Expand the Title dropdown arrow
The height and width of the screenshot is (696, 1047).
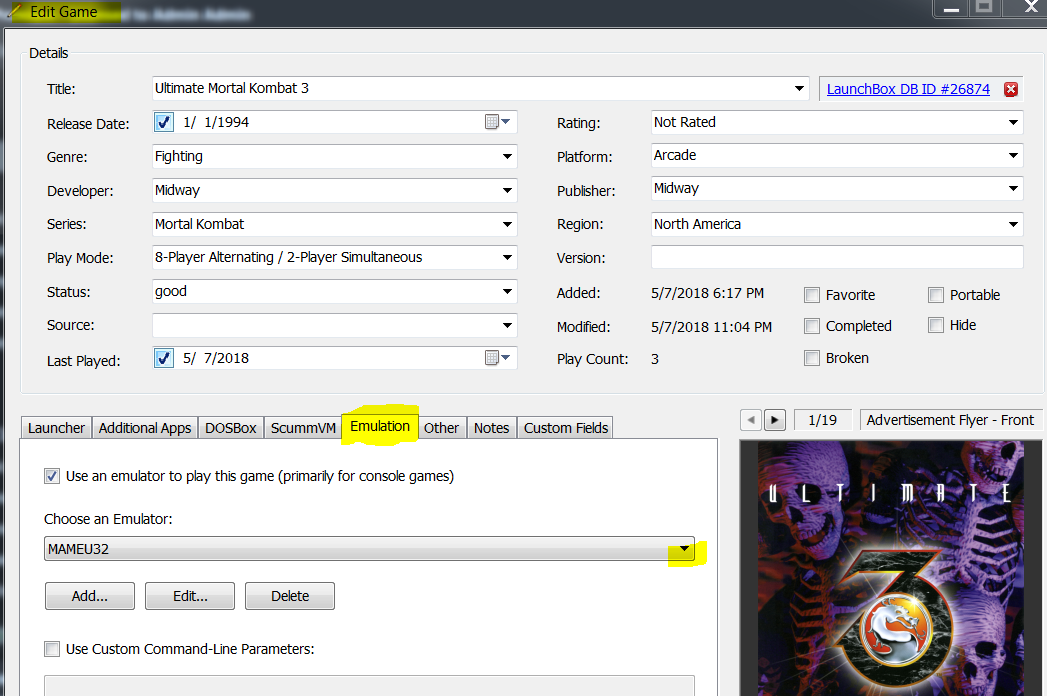(799, 88)
